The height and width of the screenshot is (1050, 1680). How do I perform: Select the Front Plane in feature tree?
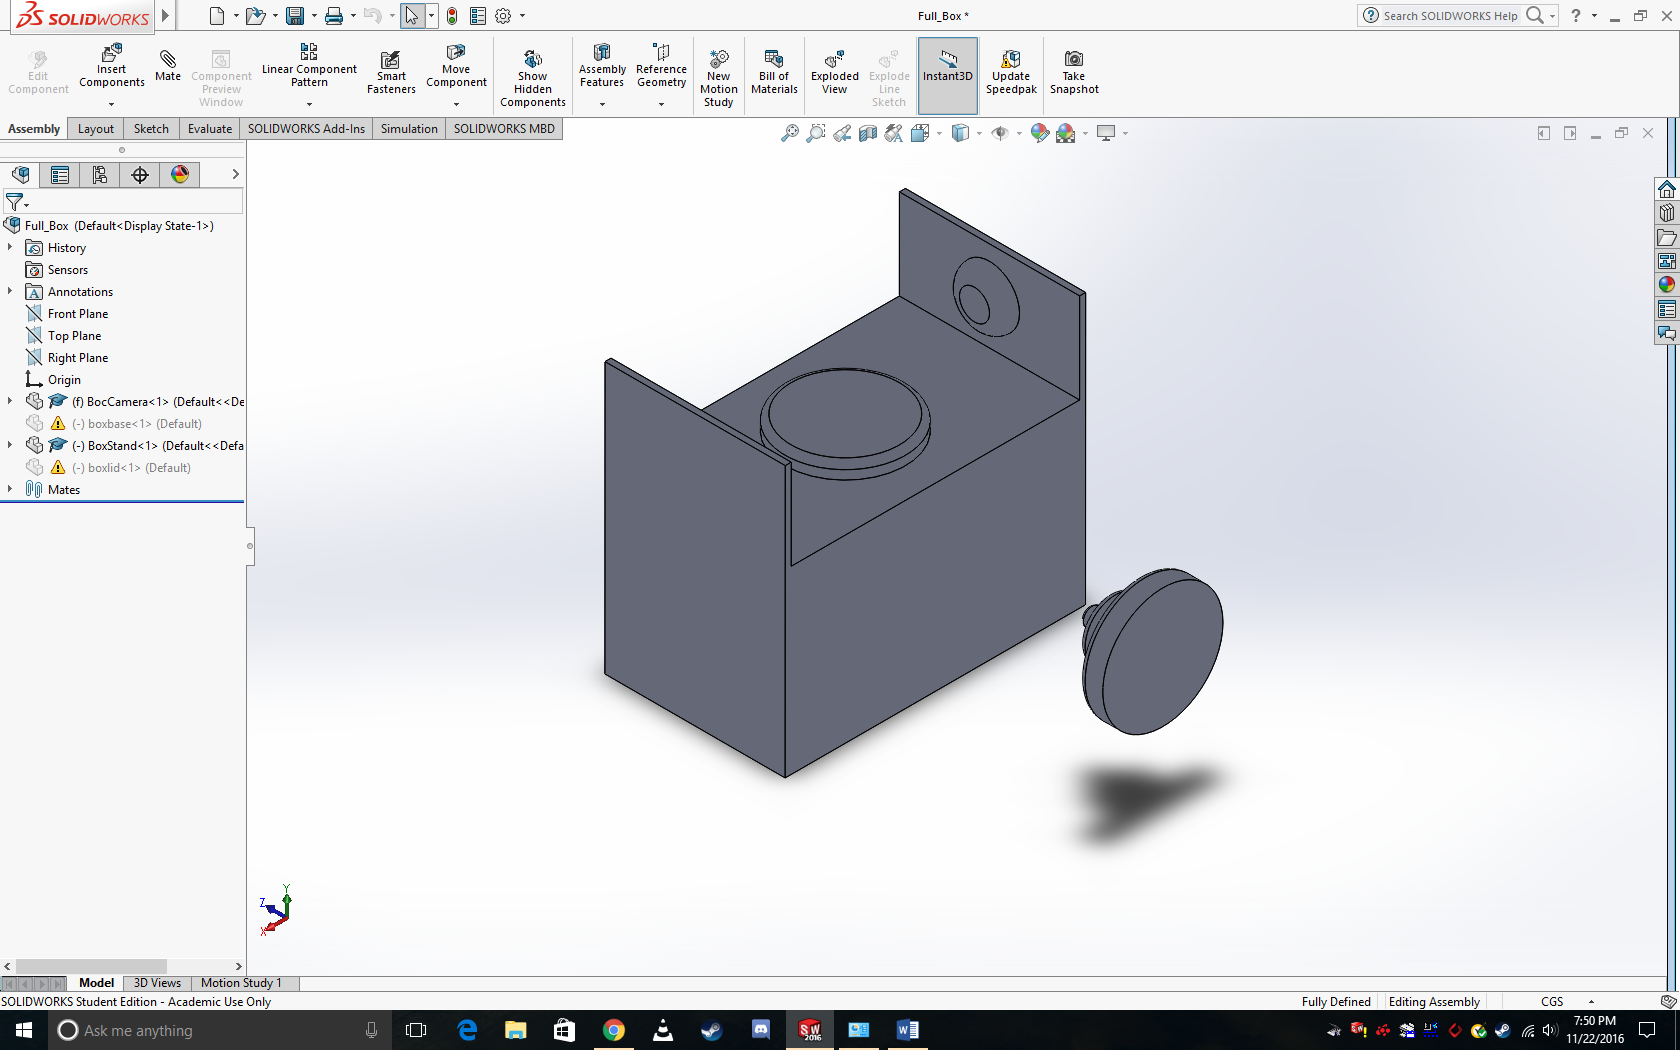77,314
